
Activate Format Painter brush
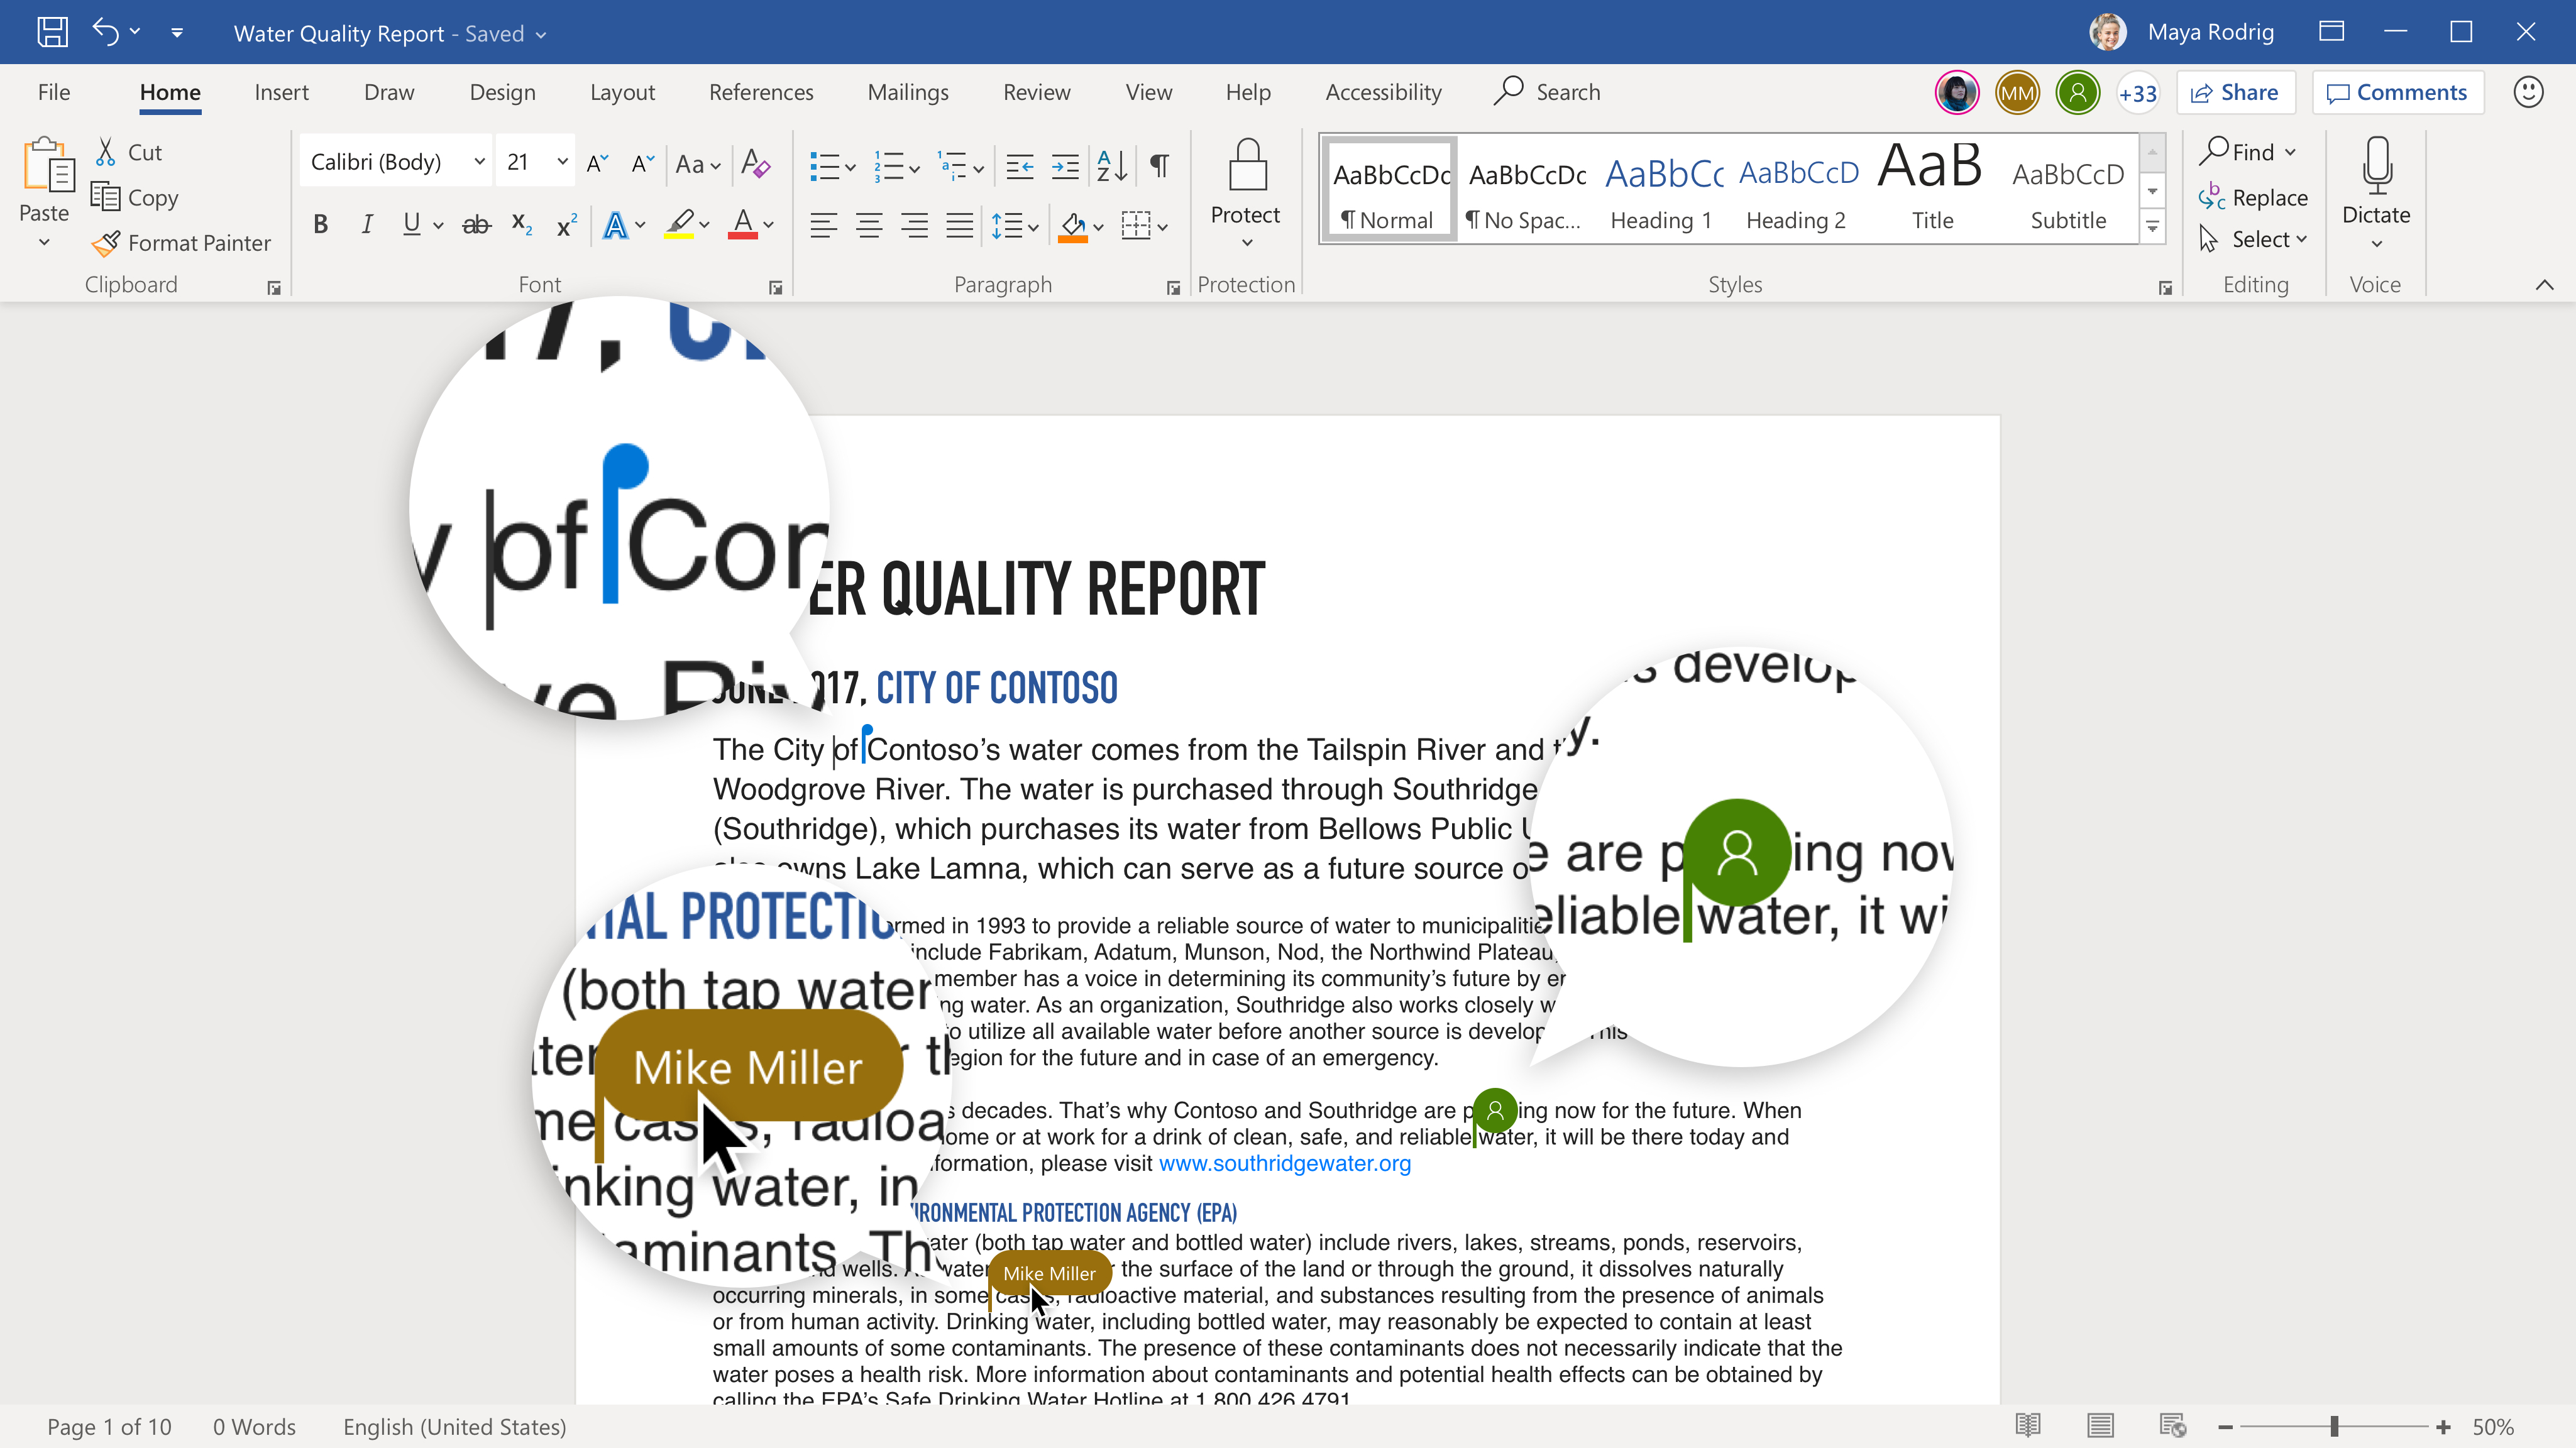point(105,243)
